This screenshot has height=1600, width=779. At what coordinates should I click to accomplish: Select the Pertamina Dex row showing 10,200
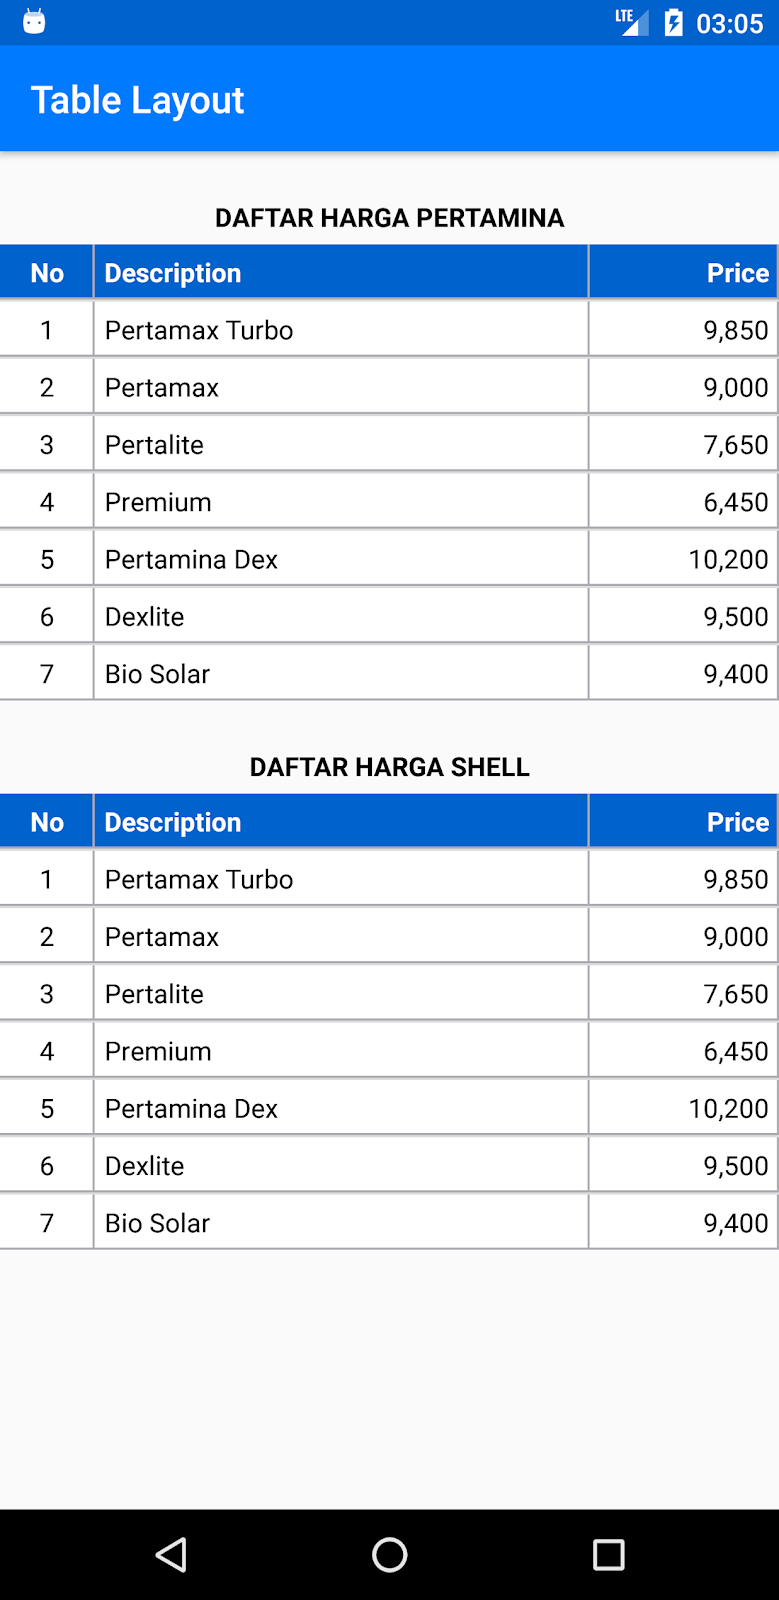pos(390,558)
